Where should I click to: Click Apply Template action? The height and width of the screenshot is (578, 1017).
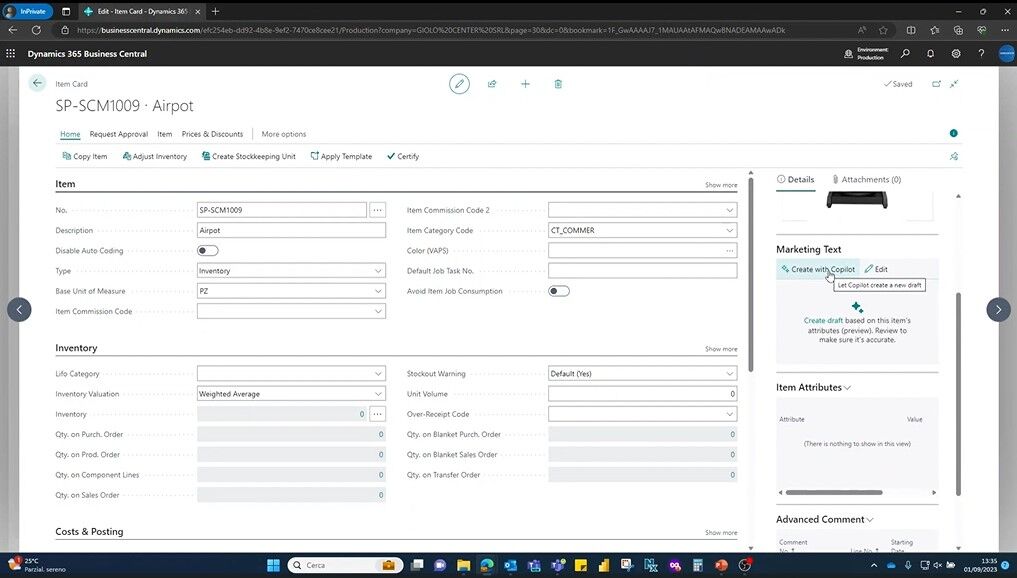pos(341,156)
